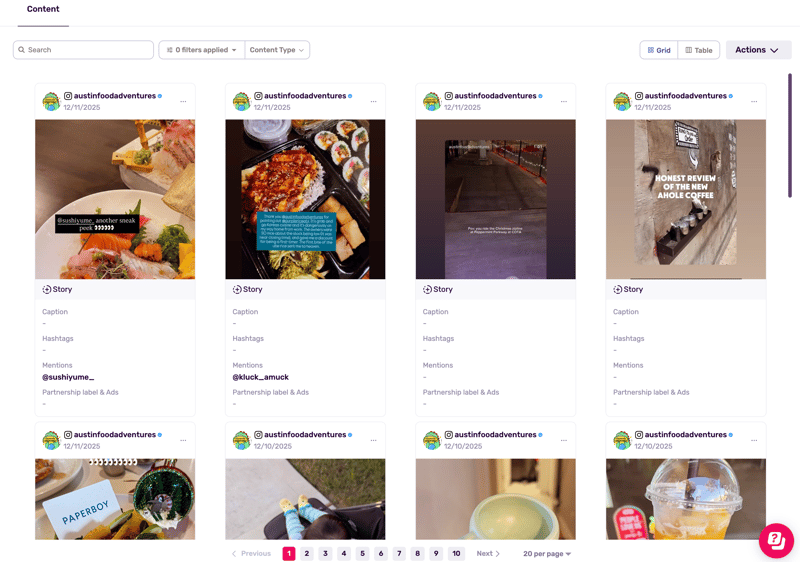This screenshot has width=800, height=562.
Task: Open the green cup thumbnail
Action: tap(495, 499)
